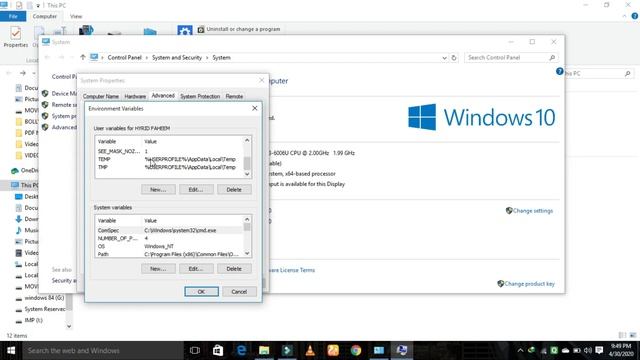
Task: Cancel the Environment Variables dialog
Action: coord(239,291)
